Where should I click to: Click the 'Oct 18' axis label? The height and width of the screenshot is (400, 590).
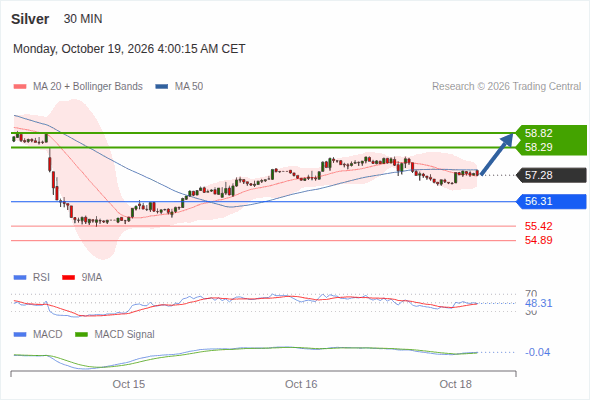click(455, 384)
